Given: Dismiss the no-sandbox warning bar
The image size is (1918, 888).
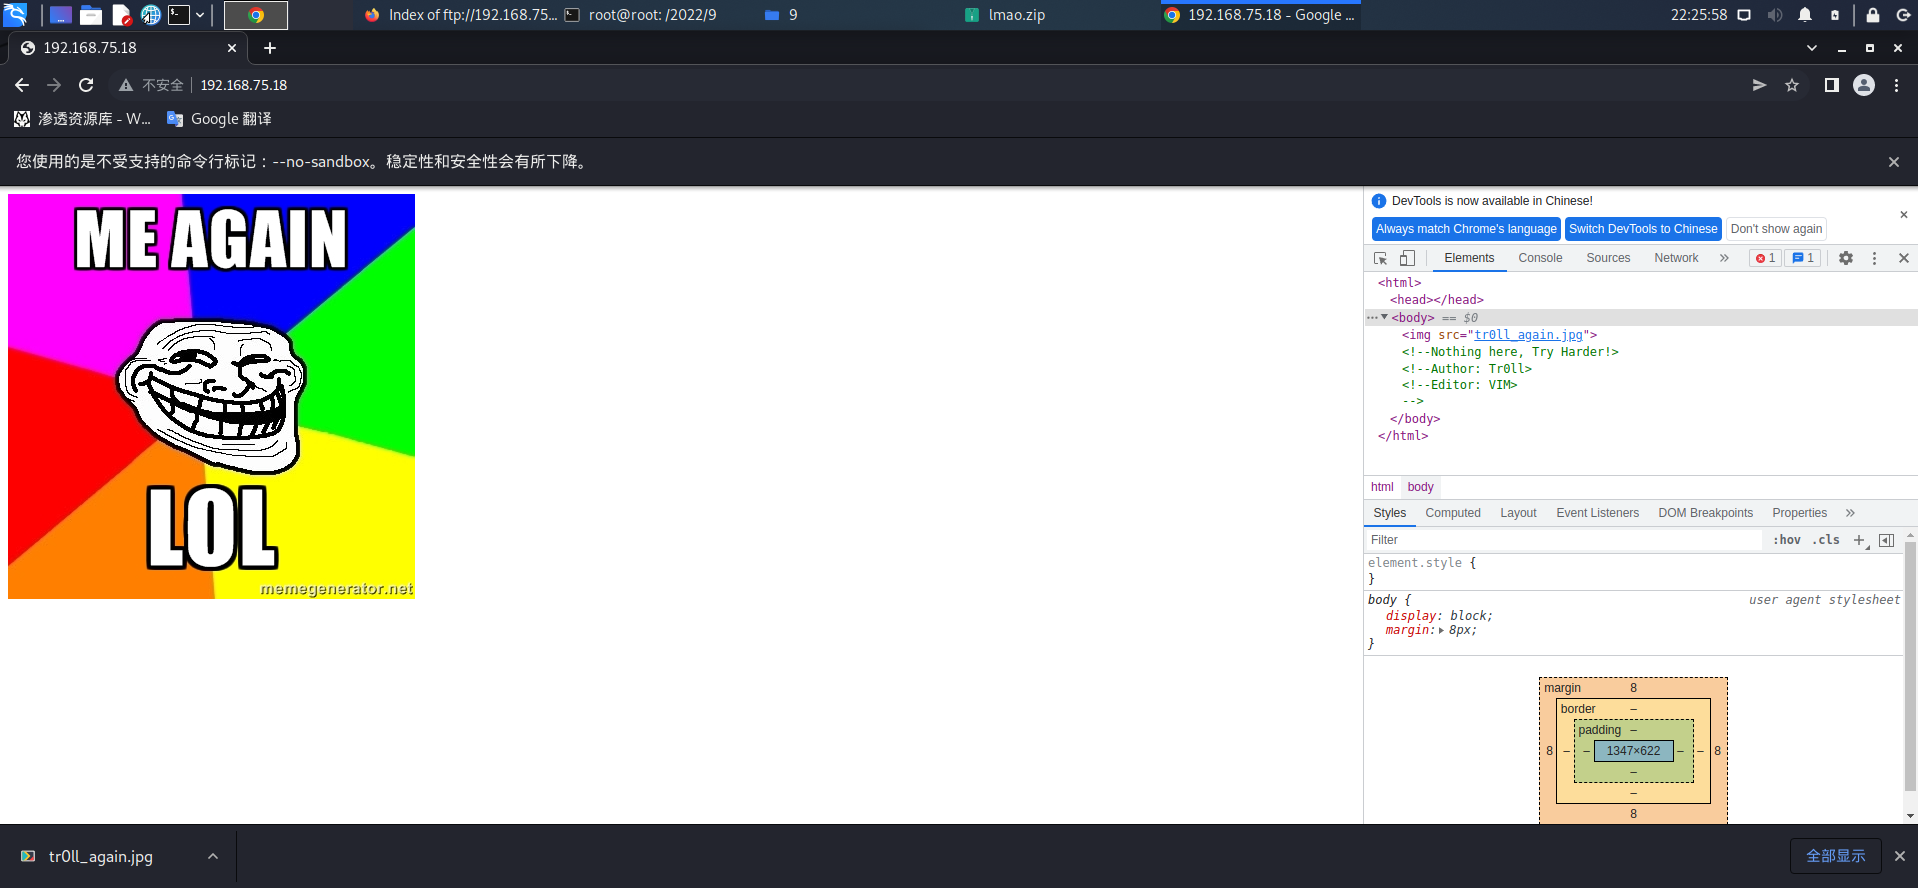Looking at the screenshot, I should tap(1893, 162).
